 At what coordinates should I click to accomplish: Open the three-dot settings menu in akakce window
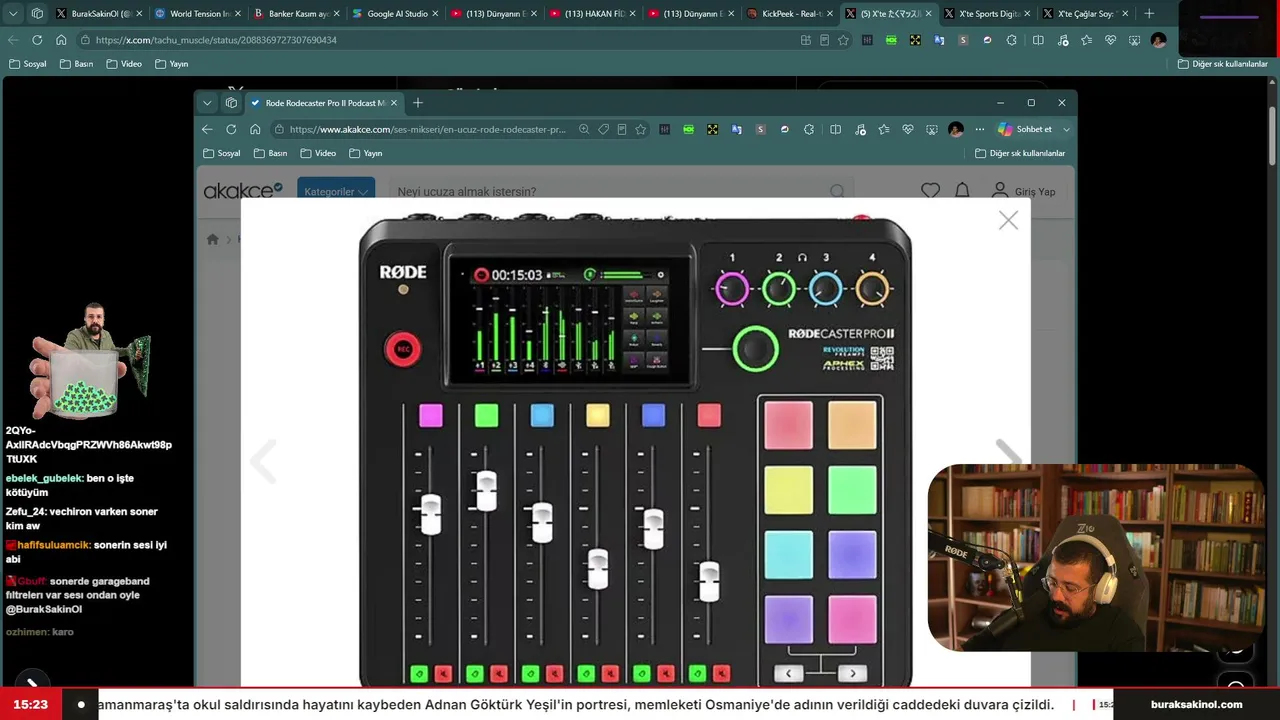click(x=980, y=129)
